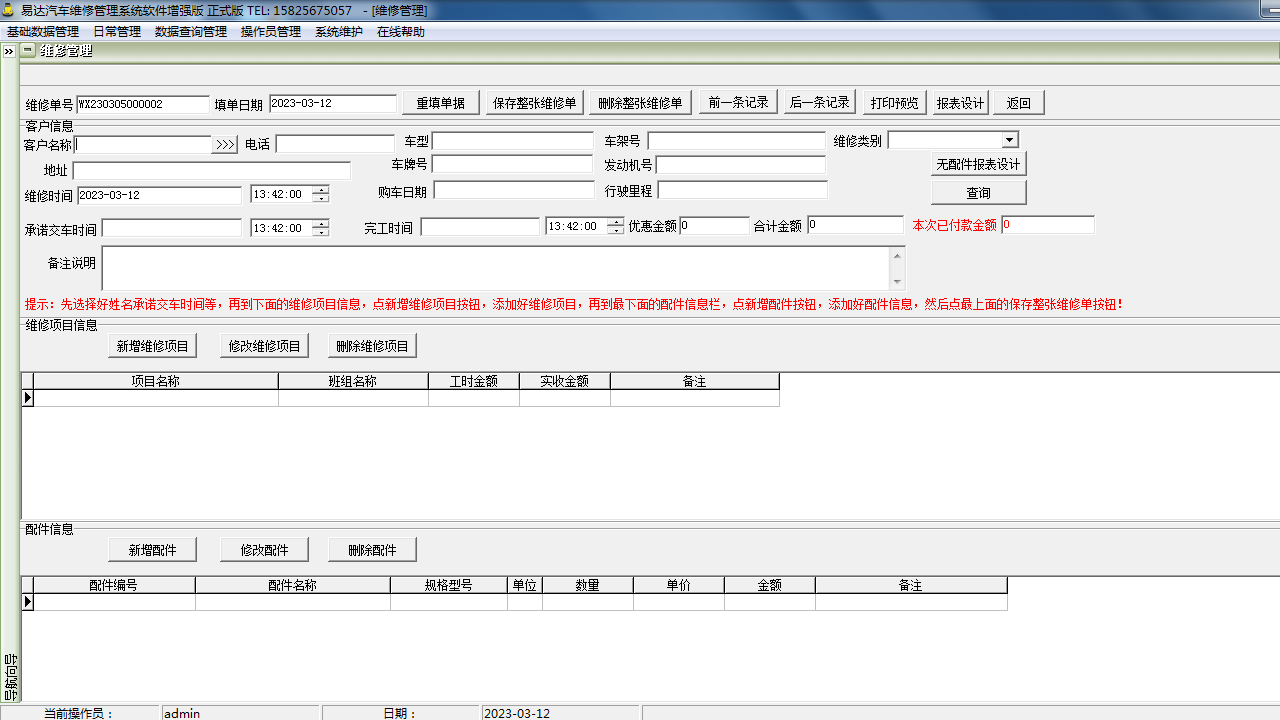This screenshot has width=1280, height=720.
Task: Click the >>> customer lookup button
Action: coord(225,145)
